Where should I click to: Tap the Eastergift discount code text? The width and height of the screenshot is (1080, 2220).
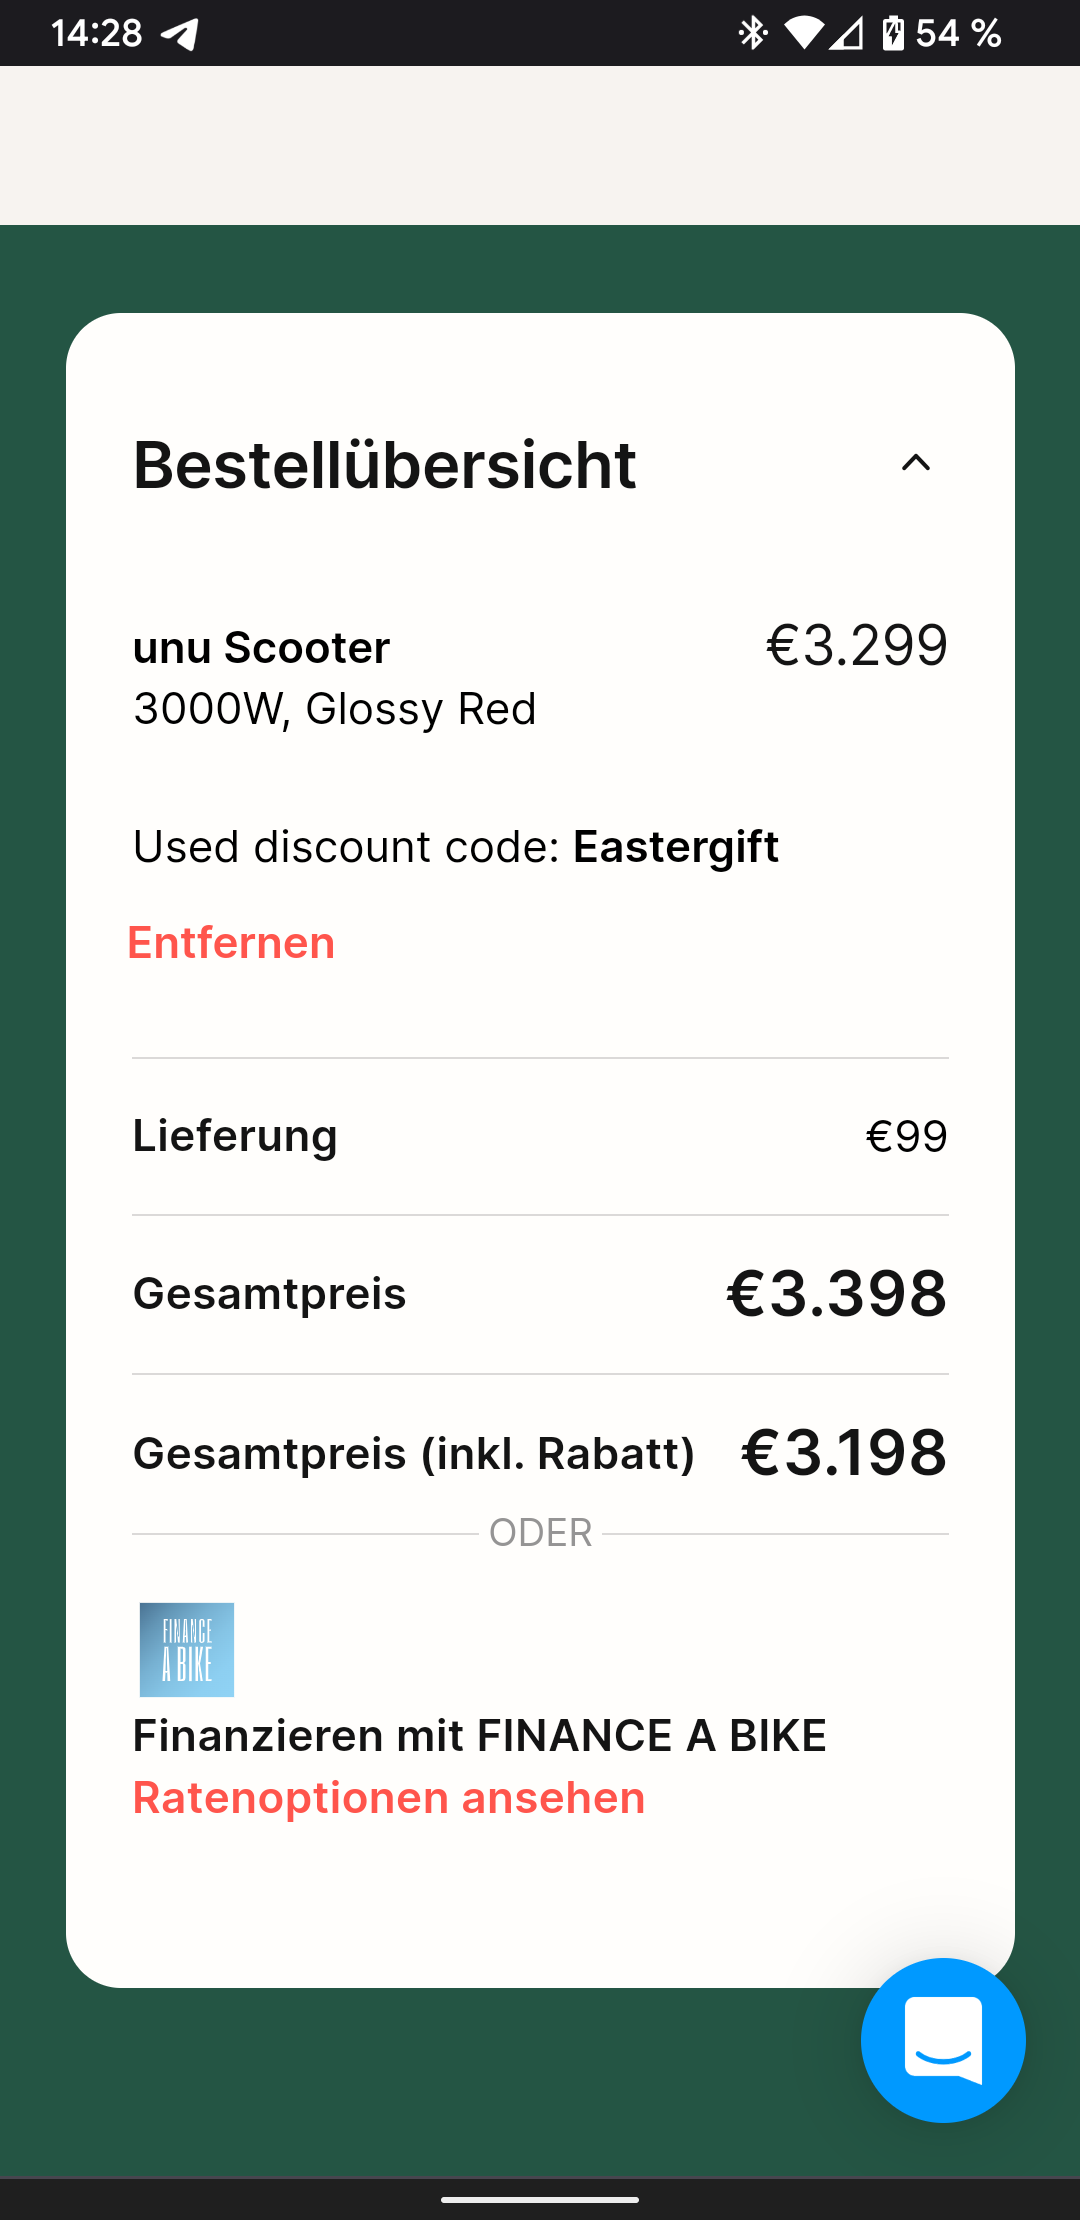(x=676, y=847)
